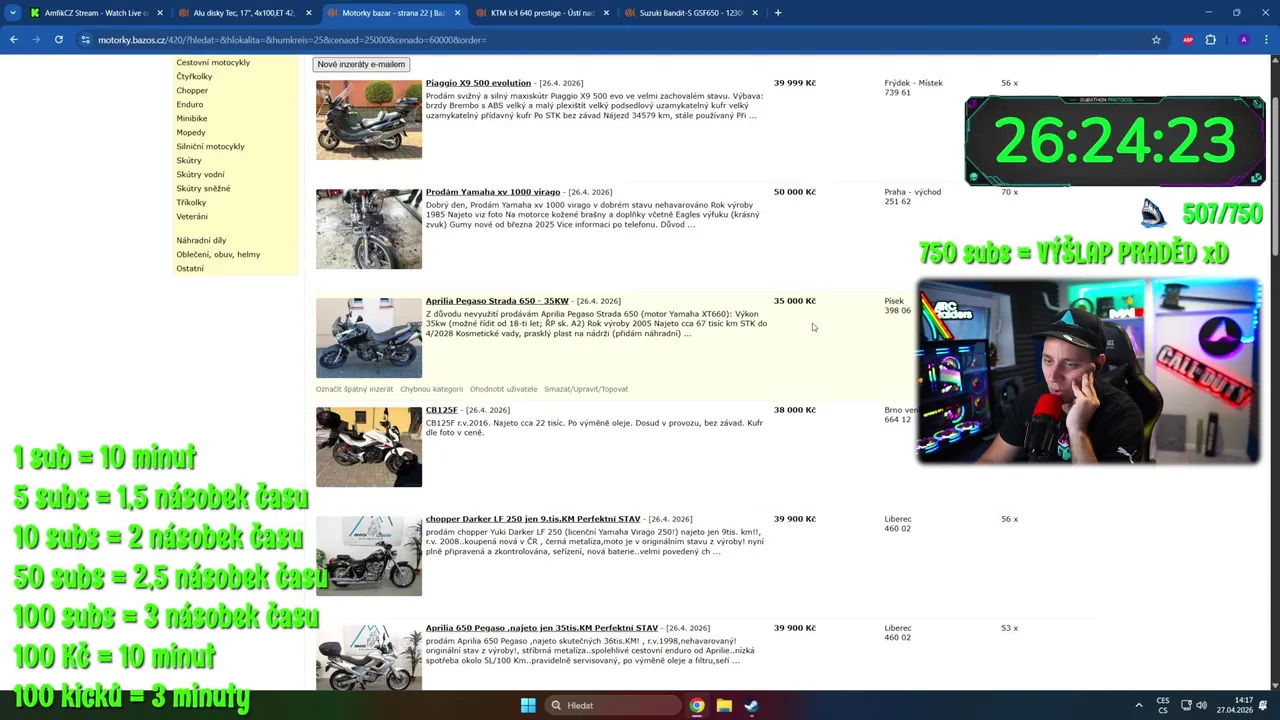Open the taskbar volume control

click(x=1201, y=705)
